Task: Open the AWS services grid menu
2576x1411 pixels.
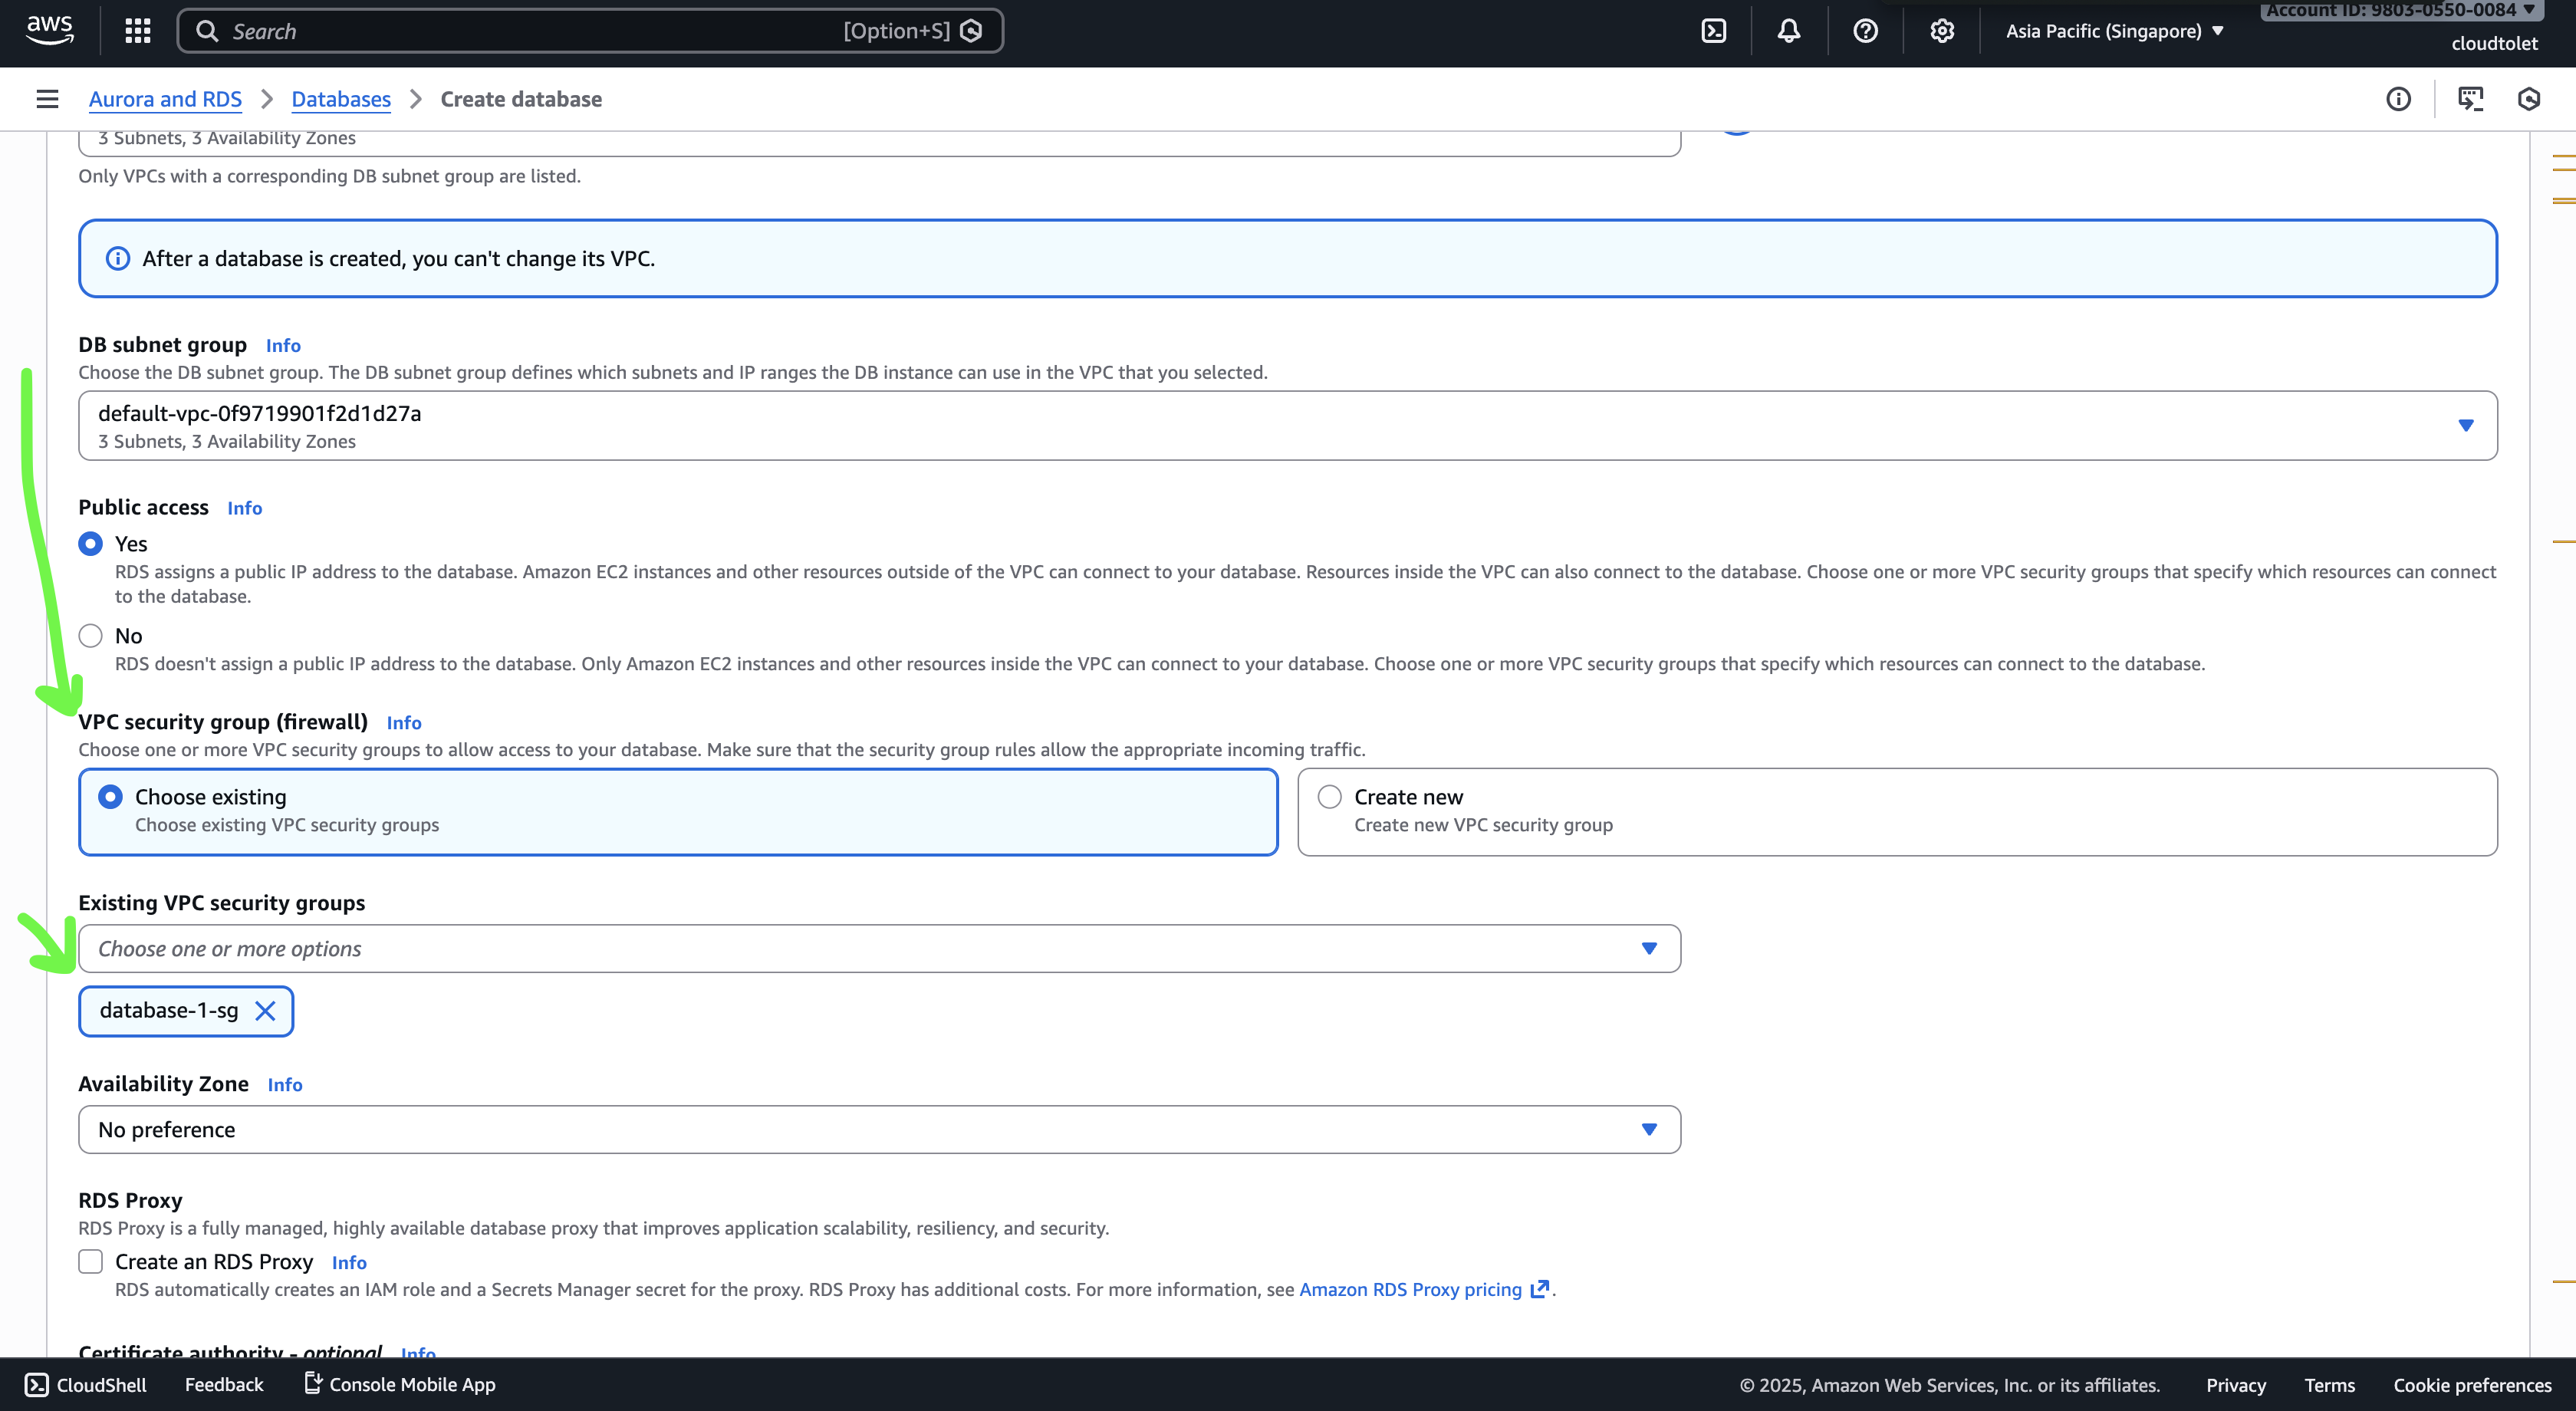Action: click(x=138, y=31)
